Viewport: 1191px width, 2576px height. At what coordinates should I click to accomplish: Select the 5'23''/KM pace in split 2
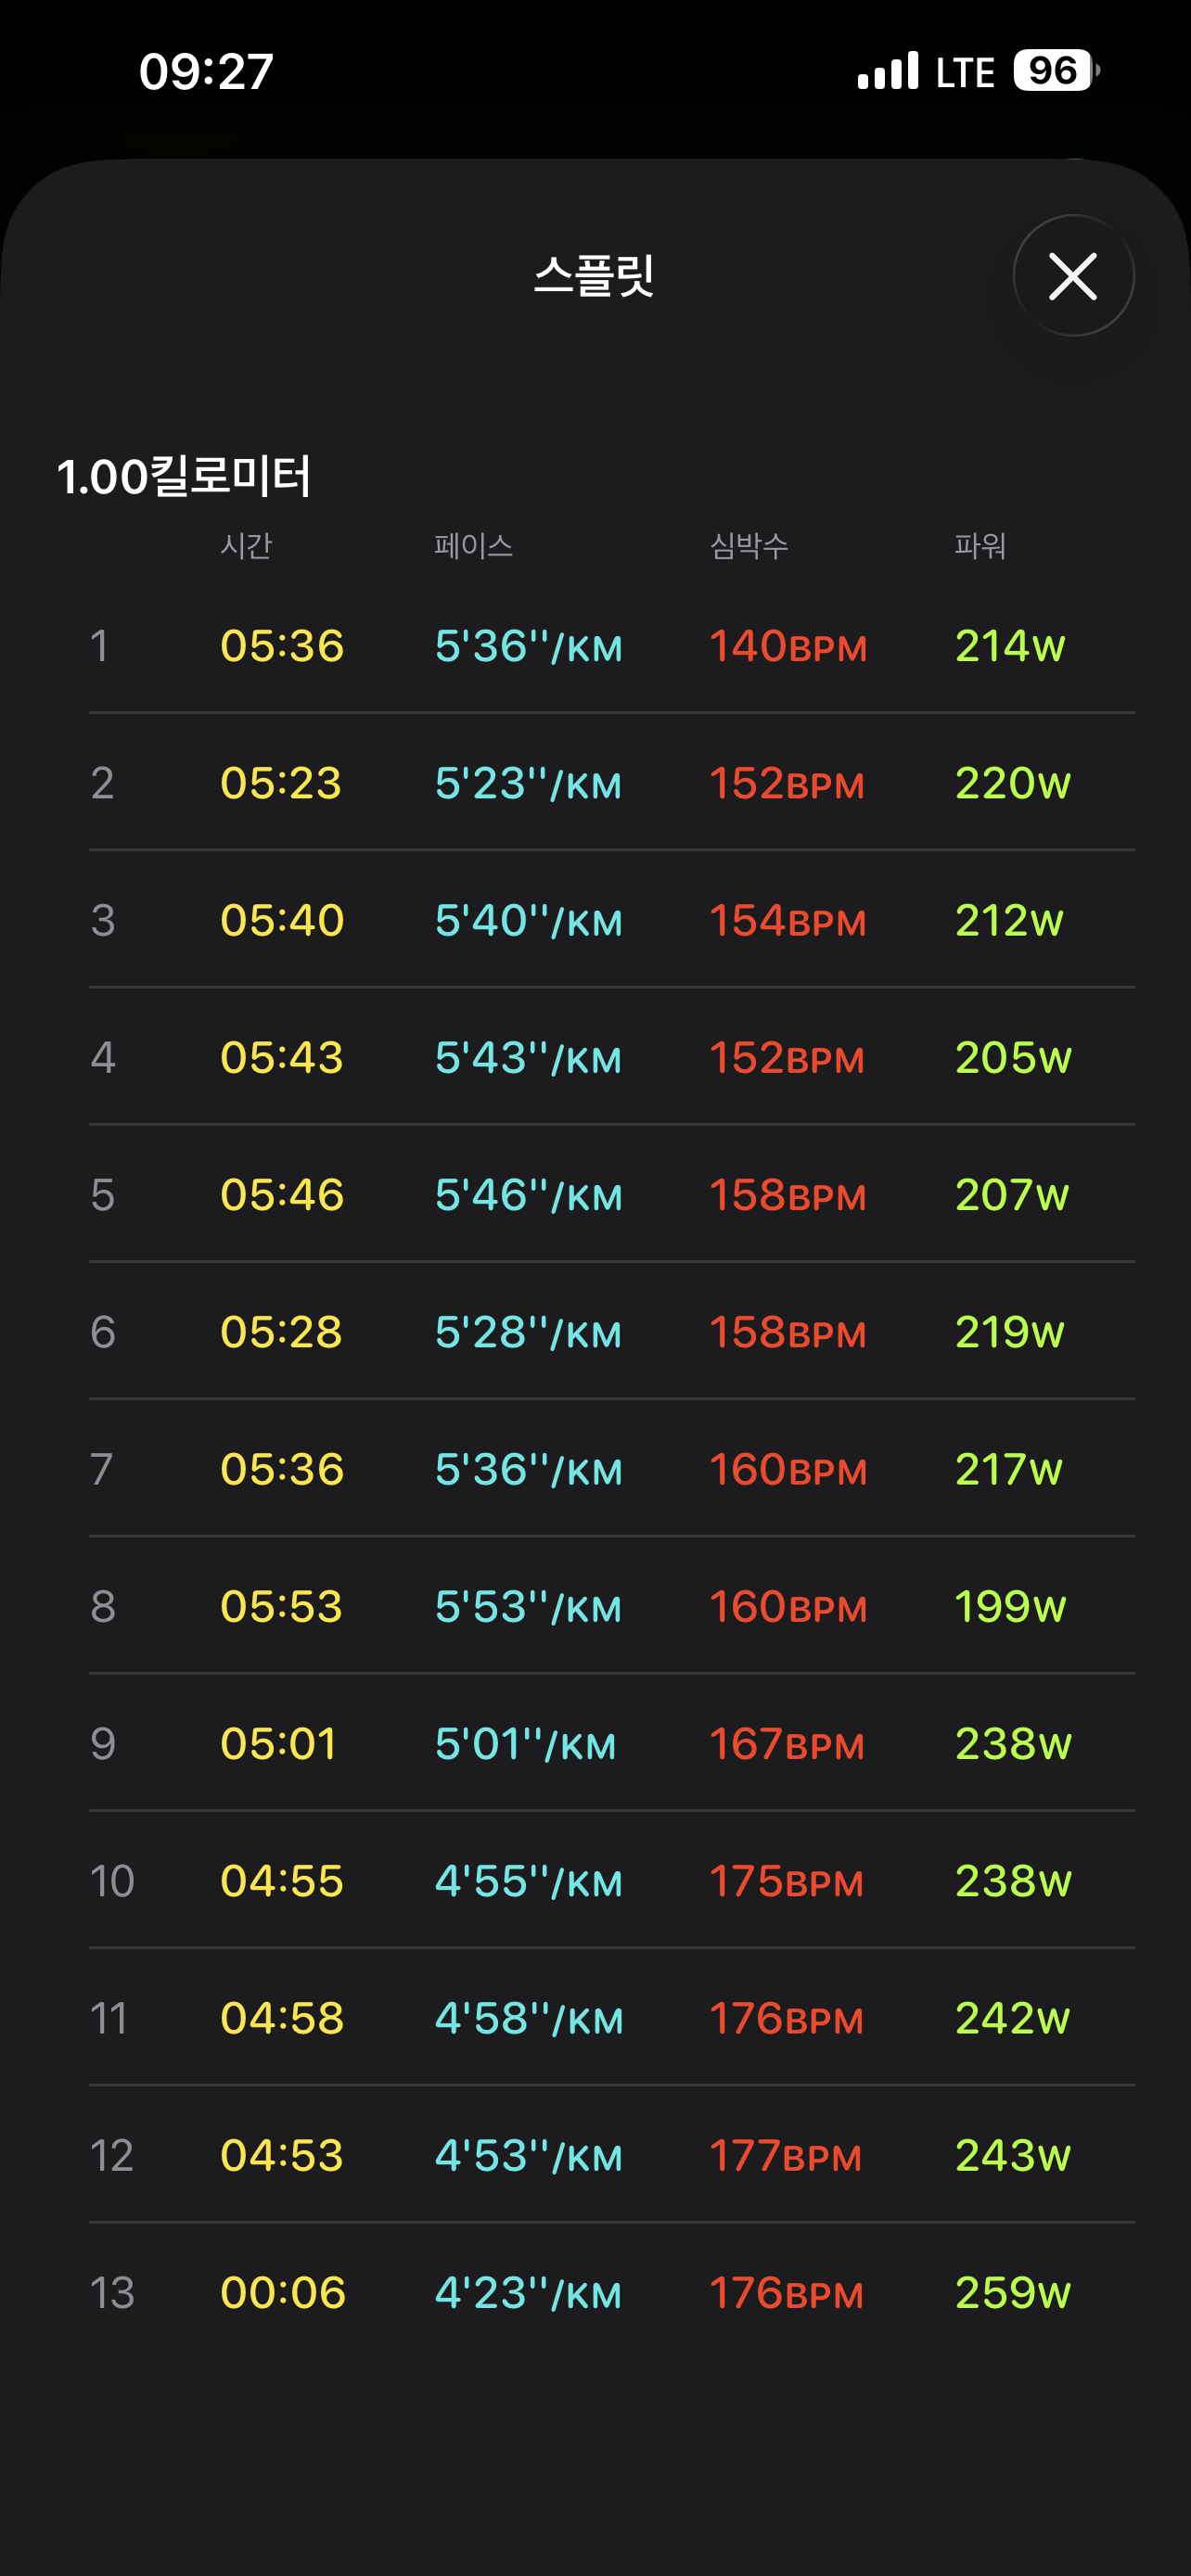(x=528, y=783)
